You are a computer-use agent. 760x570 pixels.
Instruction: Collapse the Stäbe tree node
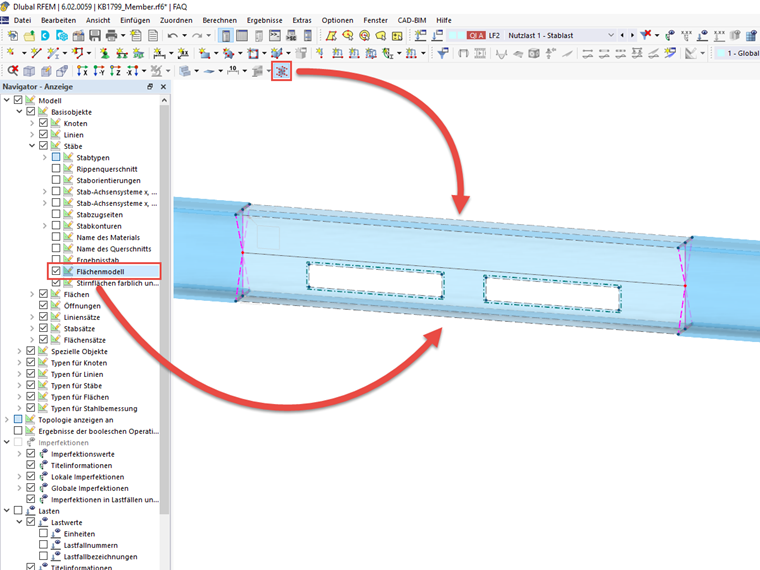pos(32,146)
